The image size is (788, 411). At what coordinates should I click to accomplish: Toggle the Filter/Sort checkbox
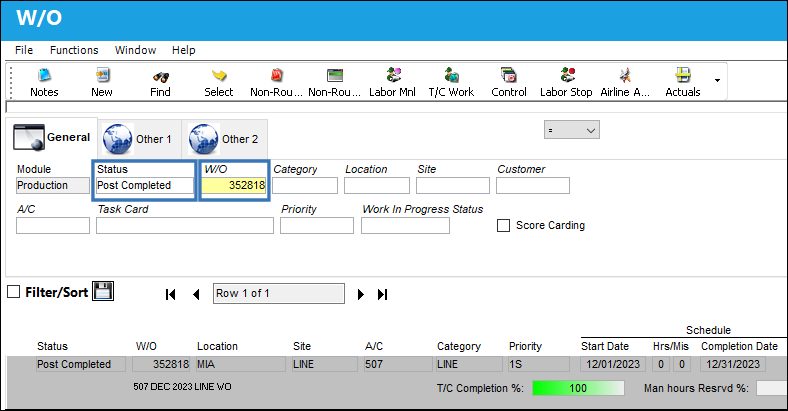[x=14, y=291]
